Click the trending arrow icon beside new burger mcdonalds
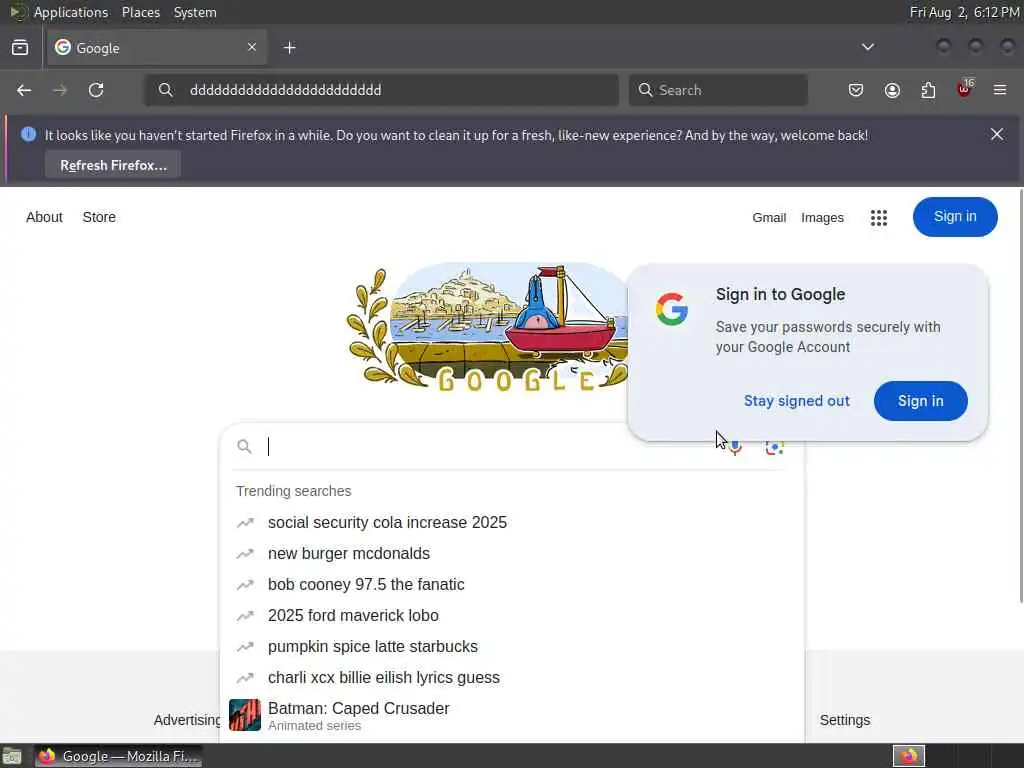 point(245,554)
